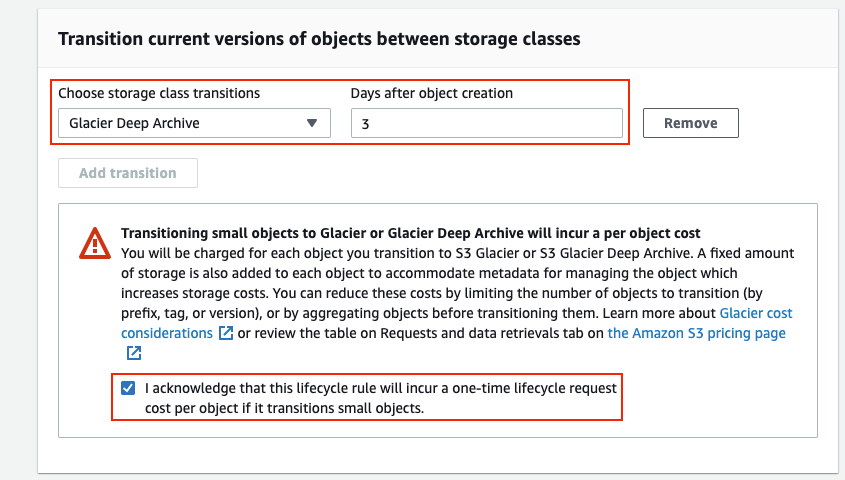Click the dropdown arrow beside Glacier Deep Archive

coord(312,123)
